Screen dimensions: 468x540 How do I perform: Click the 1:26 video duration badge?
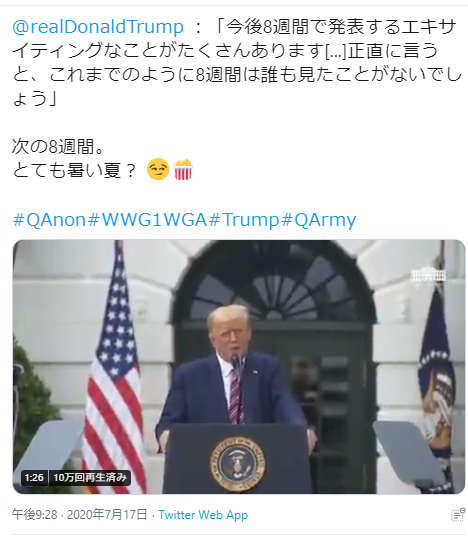[34, 478]
